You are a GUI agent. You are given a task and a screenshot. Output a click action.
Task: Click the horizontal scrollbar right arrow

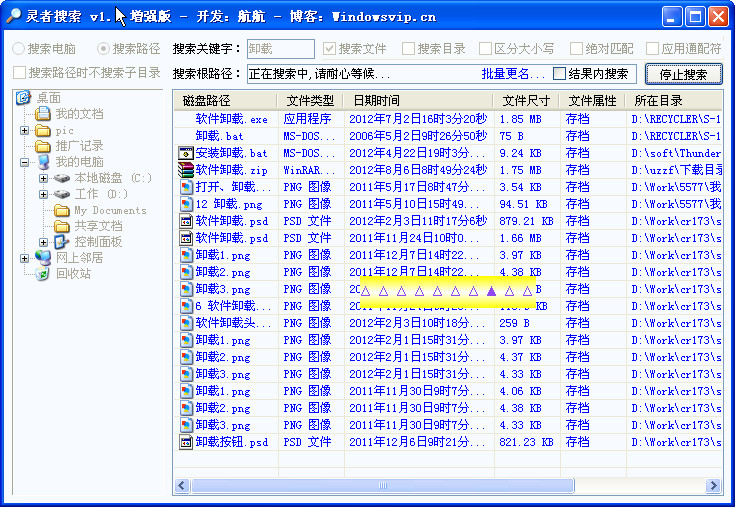(713, 485)
